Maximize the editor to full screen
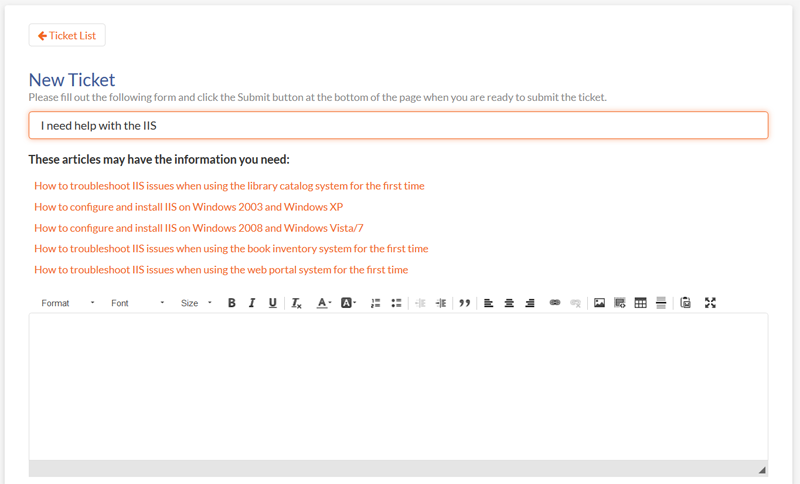This screenshot has width=800, height=484. pos(710,303)
